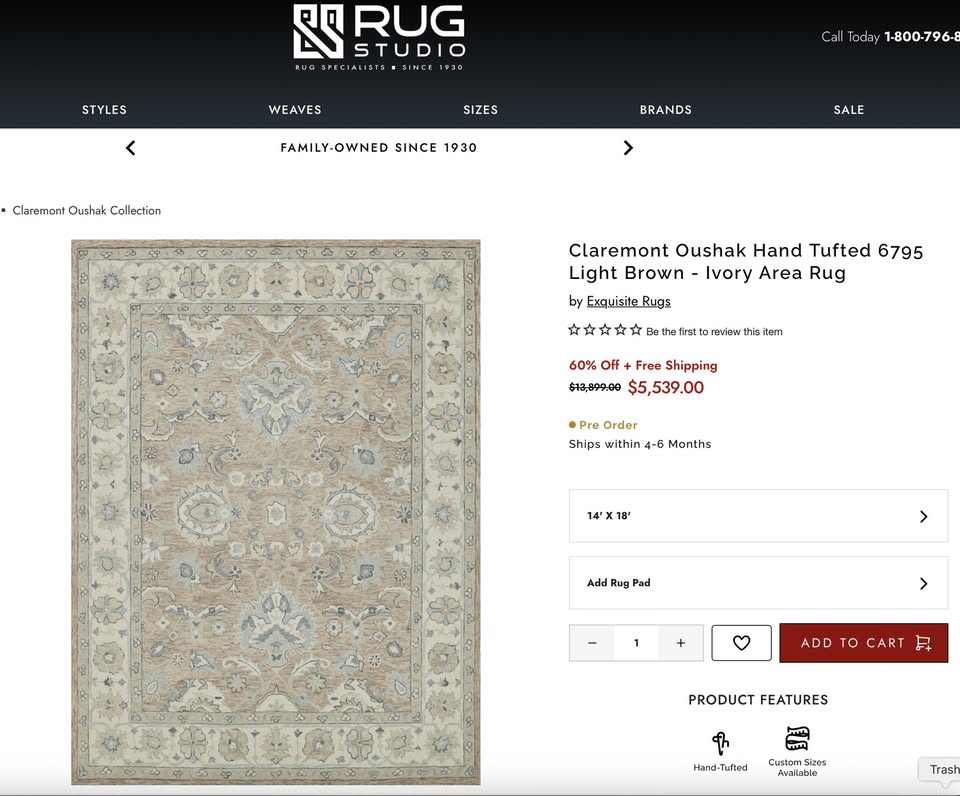Open the Weaves menu
This screenshot has width=960, height=796.
coord(295,110)
